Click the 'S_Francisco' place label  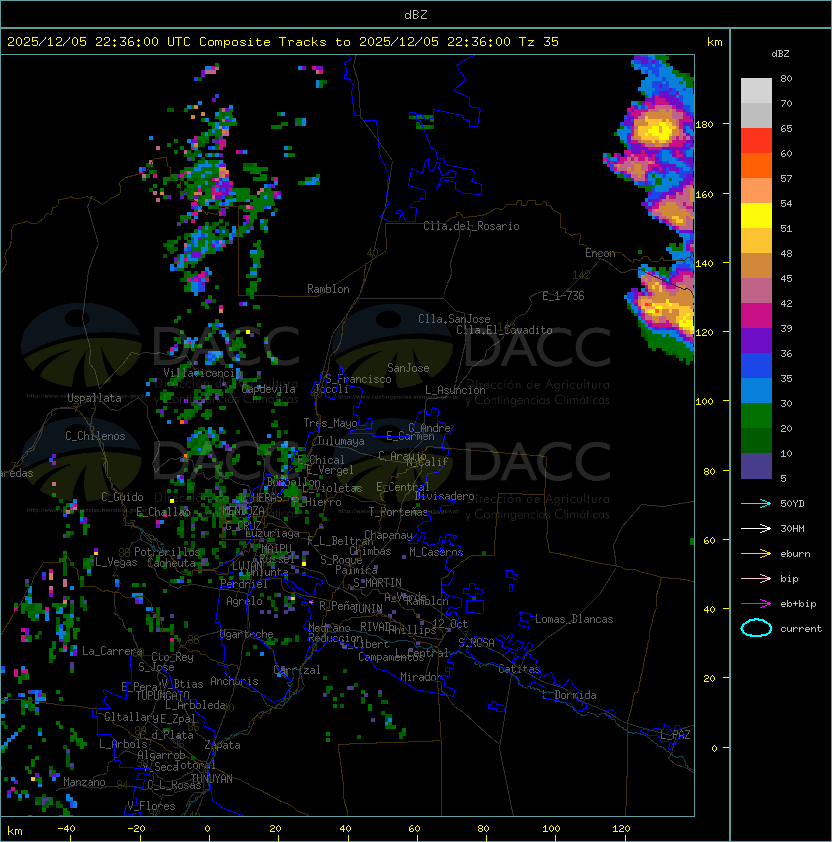[358, 379]
